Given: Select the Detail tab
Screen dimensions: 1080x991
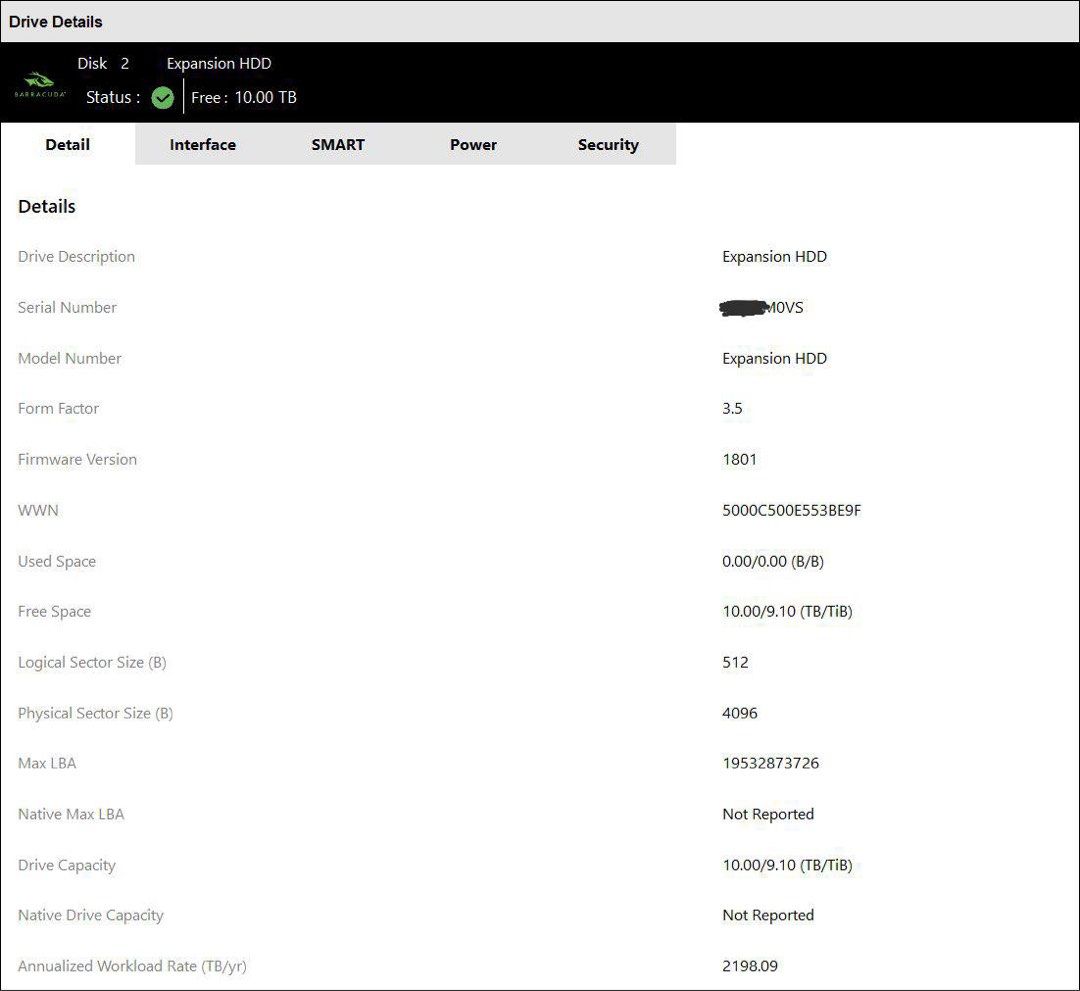Looking at the screenshot, I should [x=68, y=145].
